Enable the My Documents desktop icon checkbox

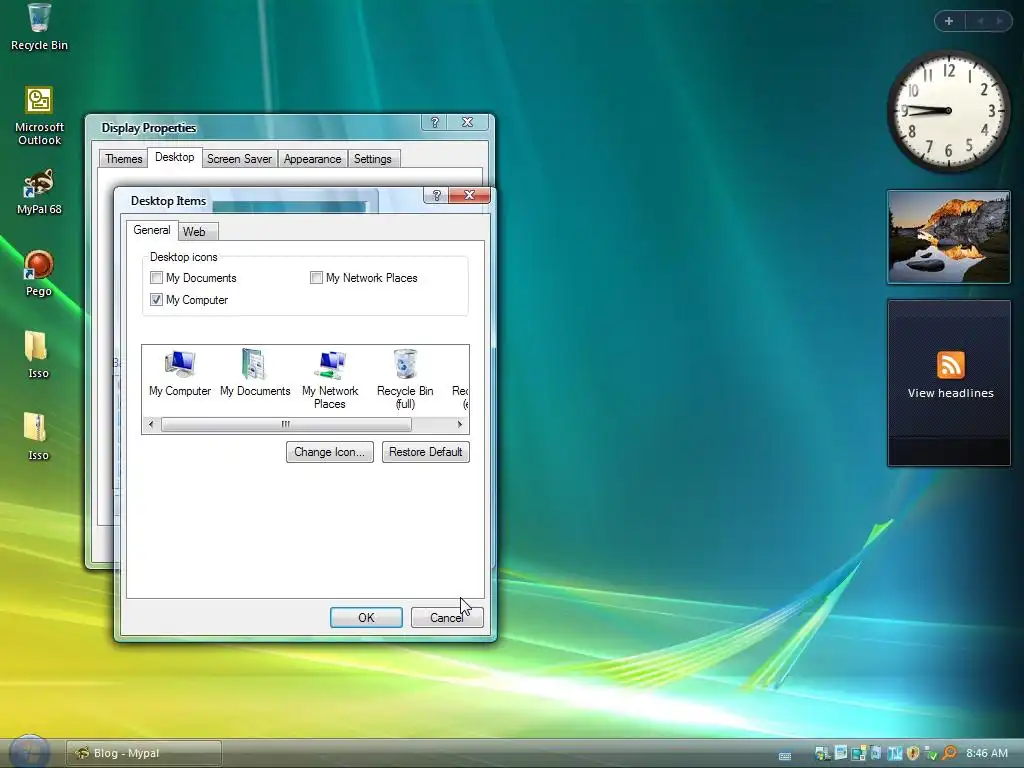pos(156,278)
